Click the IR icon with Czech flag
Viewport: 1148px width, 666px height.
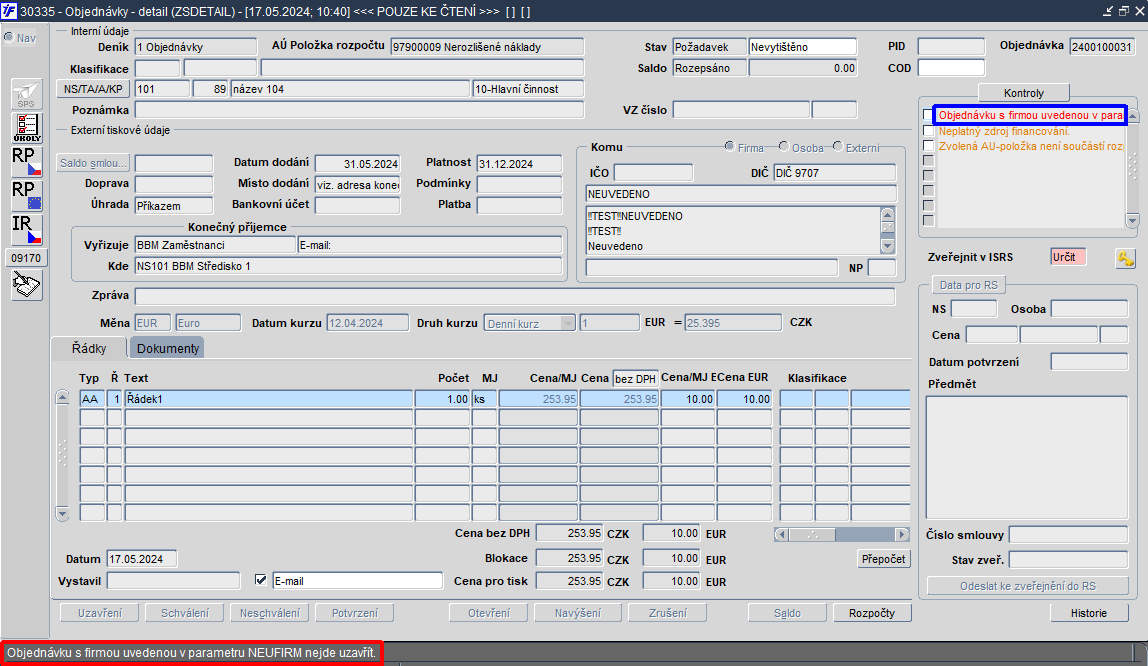click(x=26, y=230)
